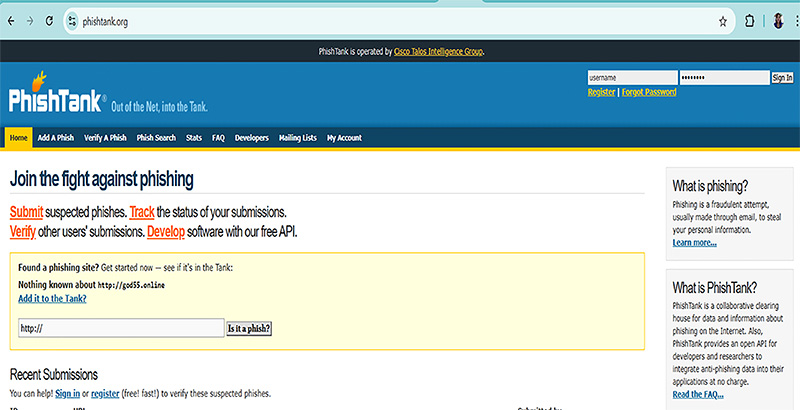Reload the page with refresh icon
Viewport: 800px width, 410px height.
point(49,21)
